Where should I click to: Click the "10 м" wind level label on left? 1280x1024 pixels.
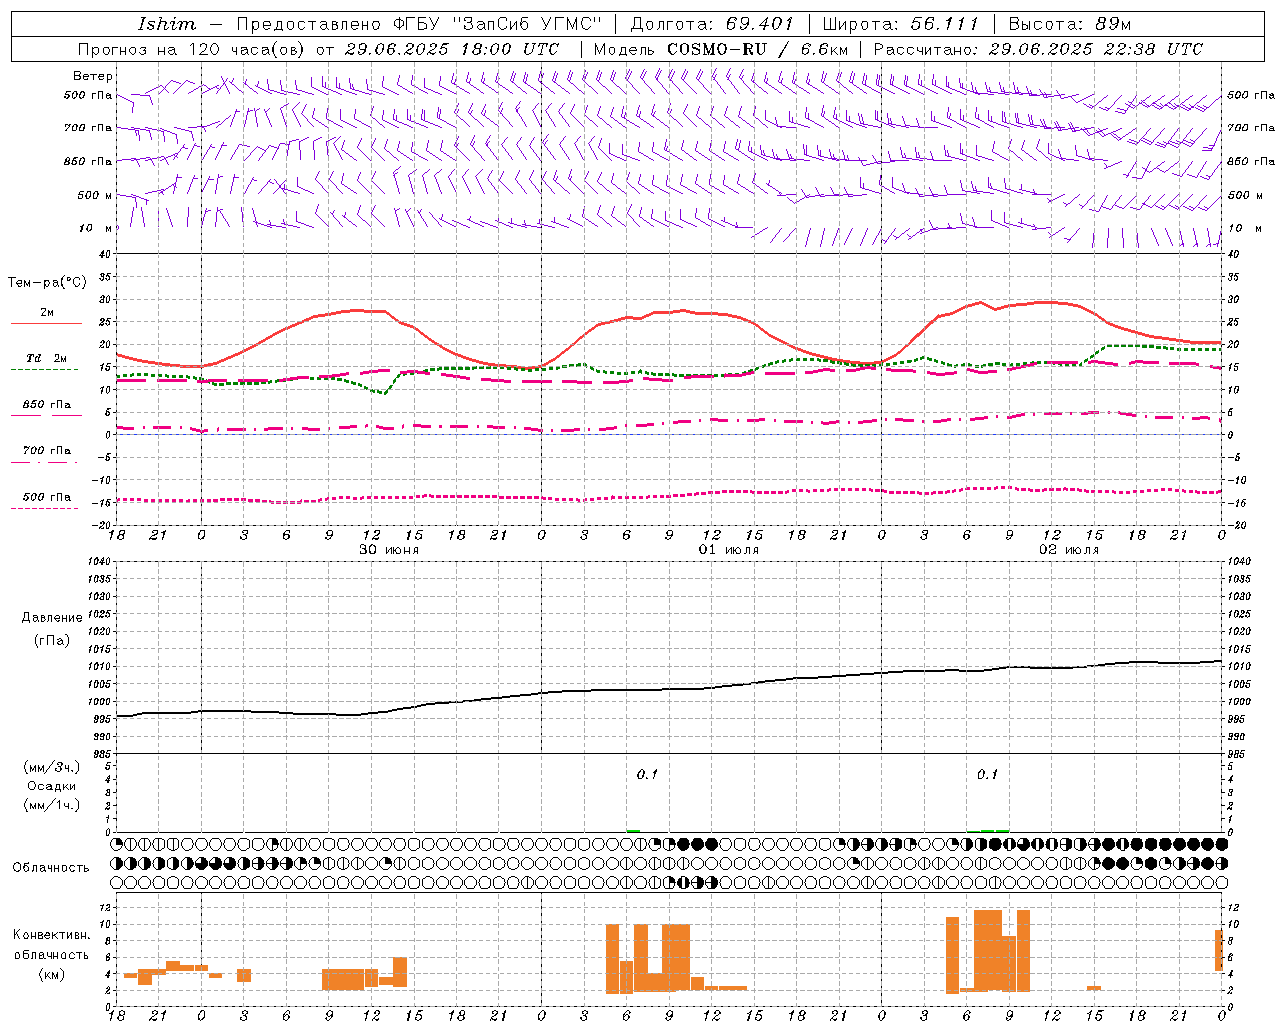[x=96, y=228]
